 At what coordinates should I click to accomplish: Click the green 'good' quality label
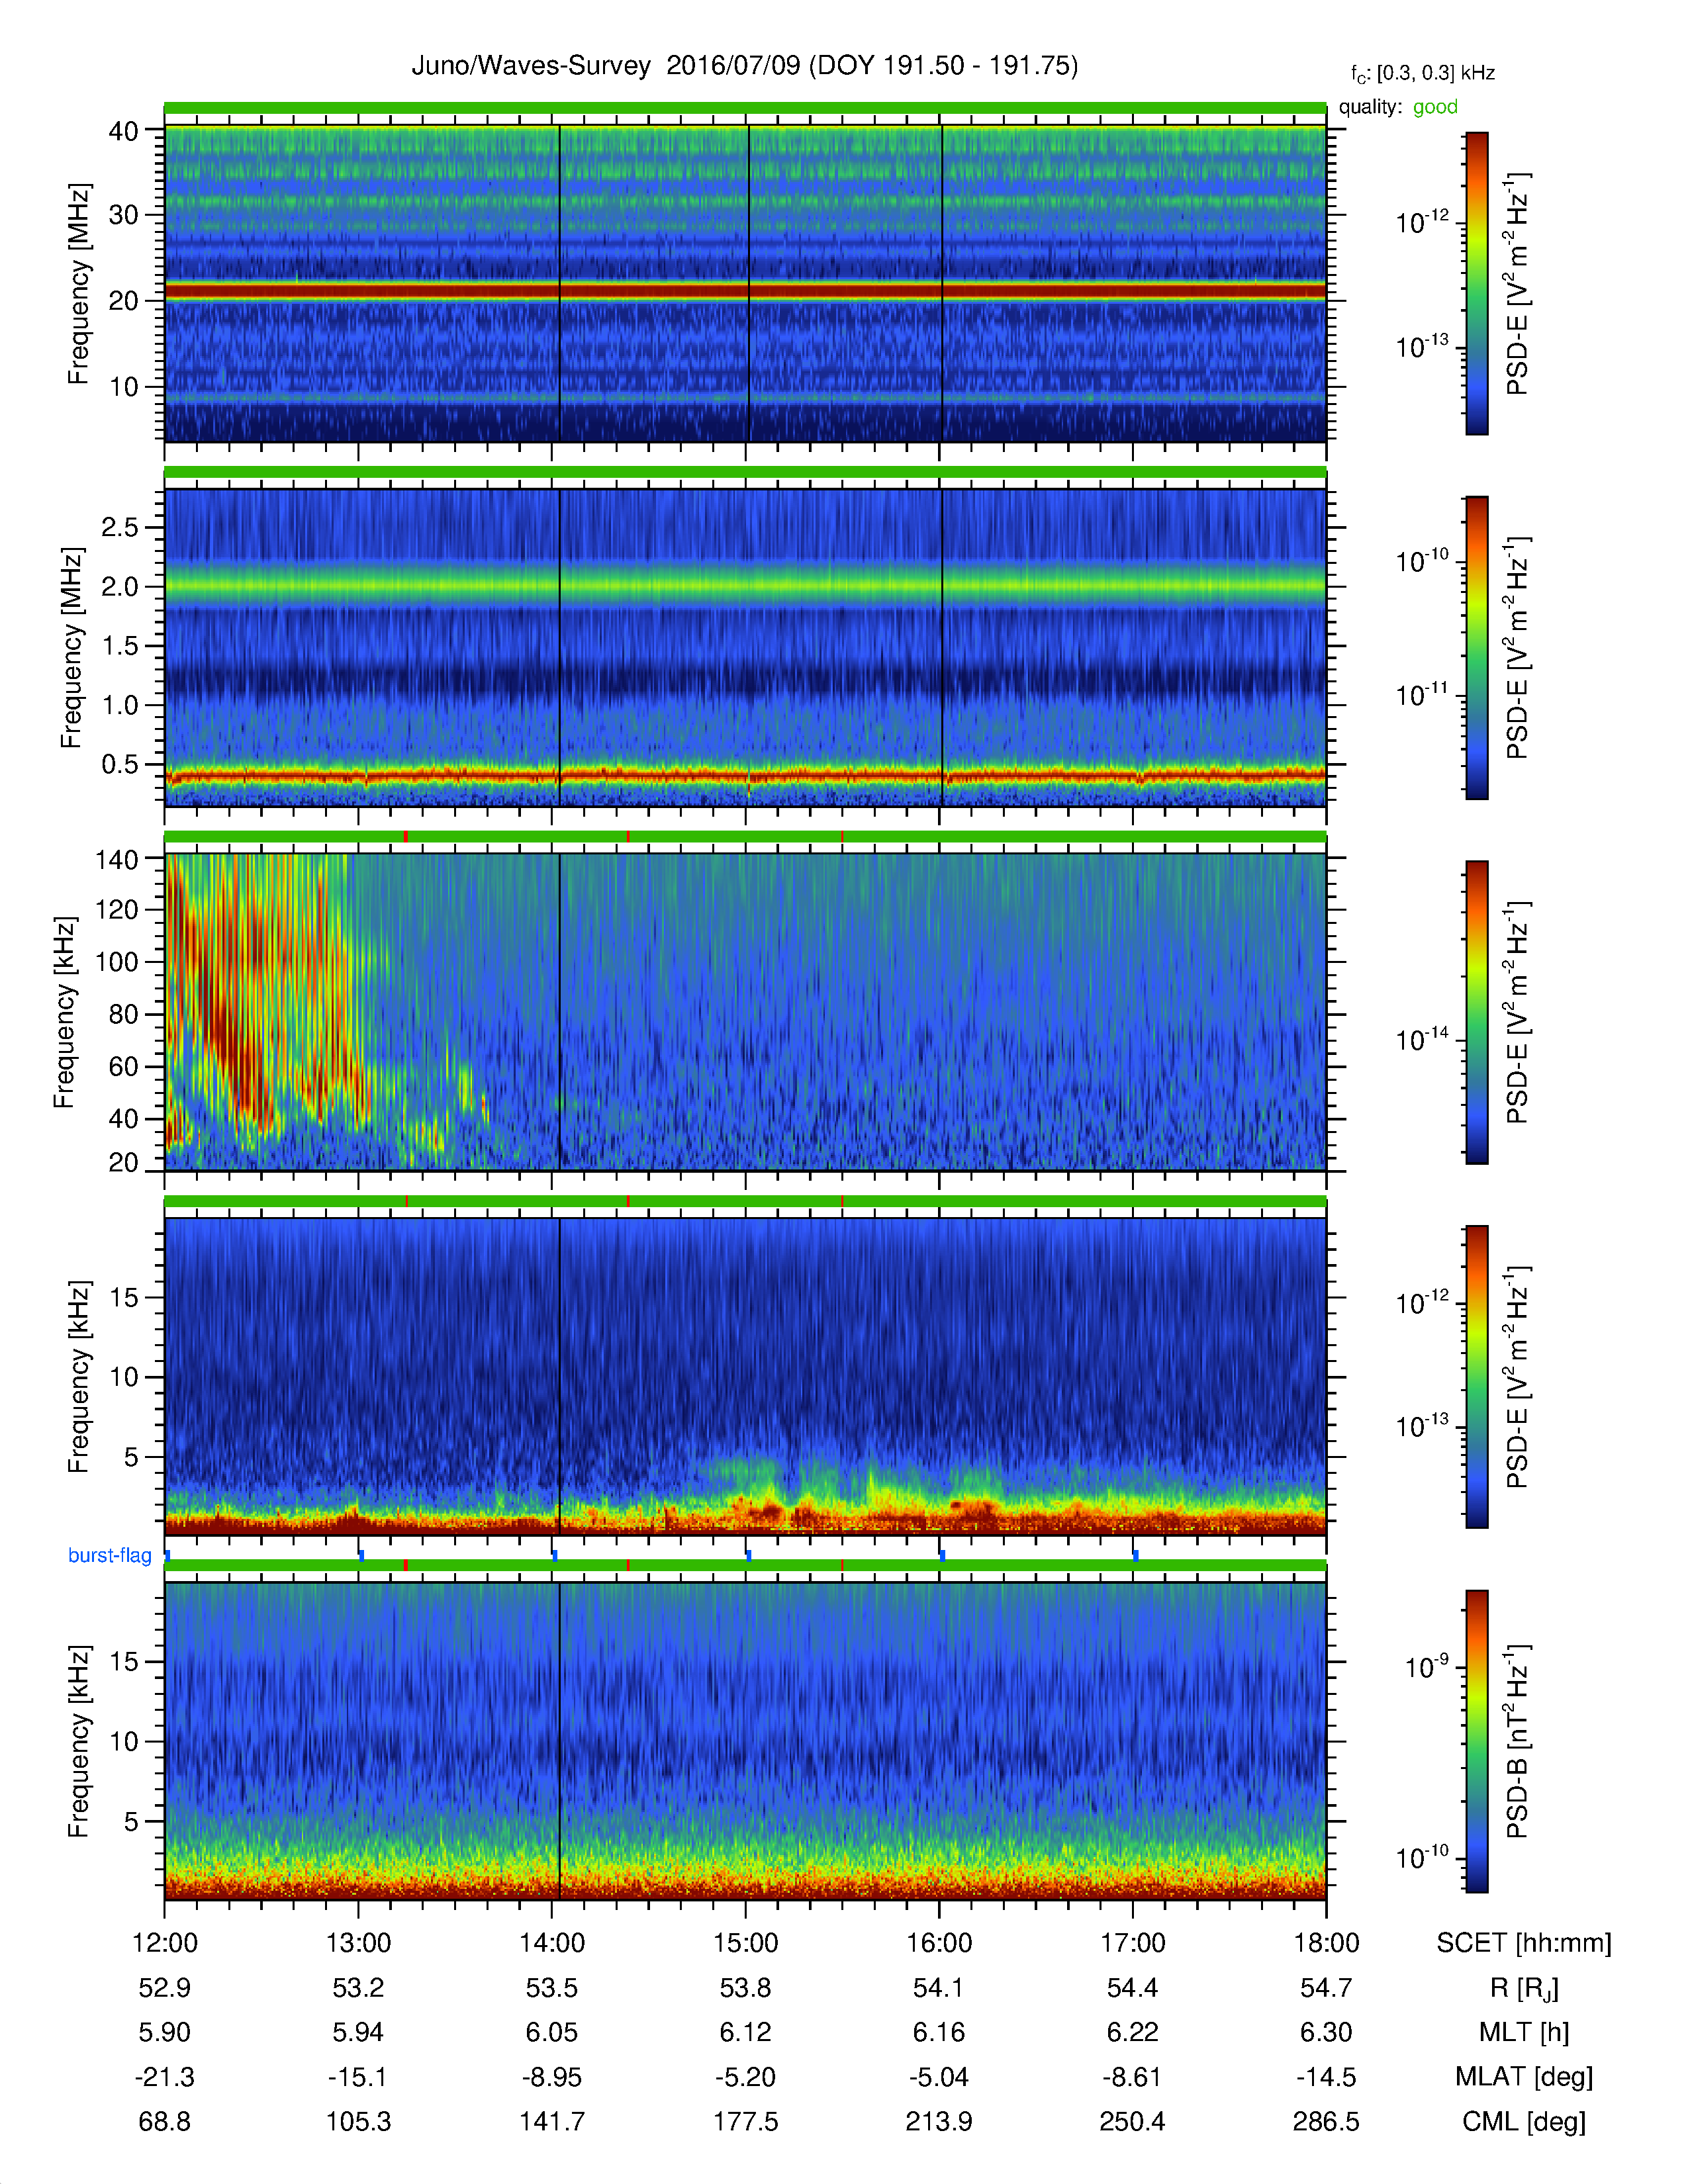tap(1435, 107)
